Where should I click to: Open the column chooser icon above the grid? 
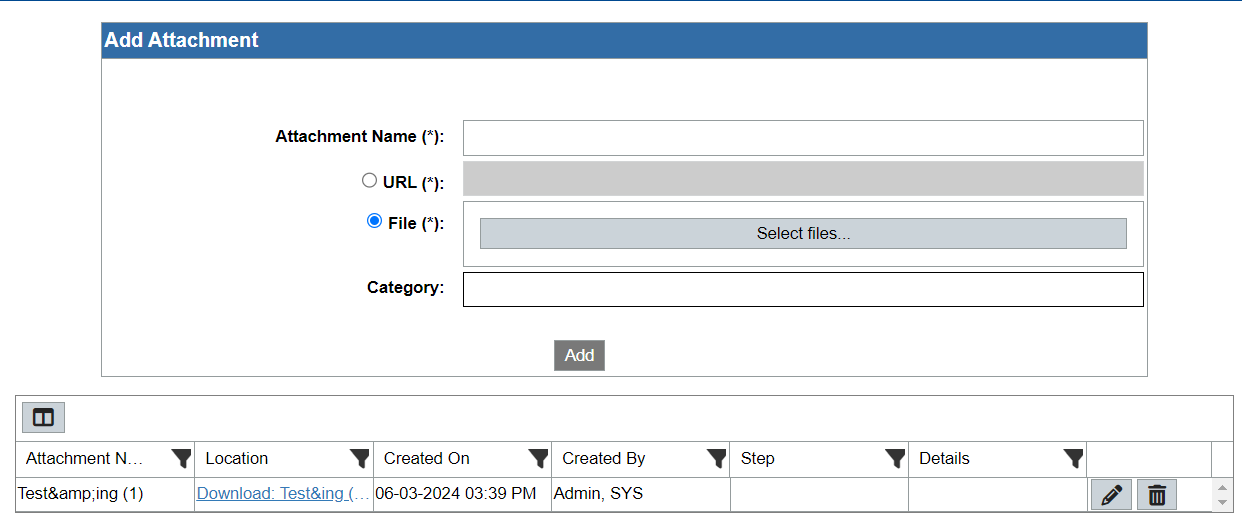(x=43, y=417)
